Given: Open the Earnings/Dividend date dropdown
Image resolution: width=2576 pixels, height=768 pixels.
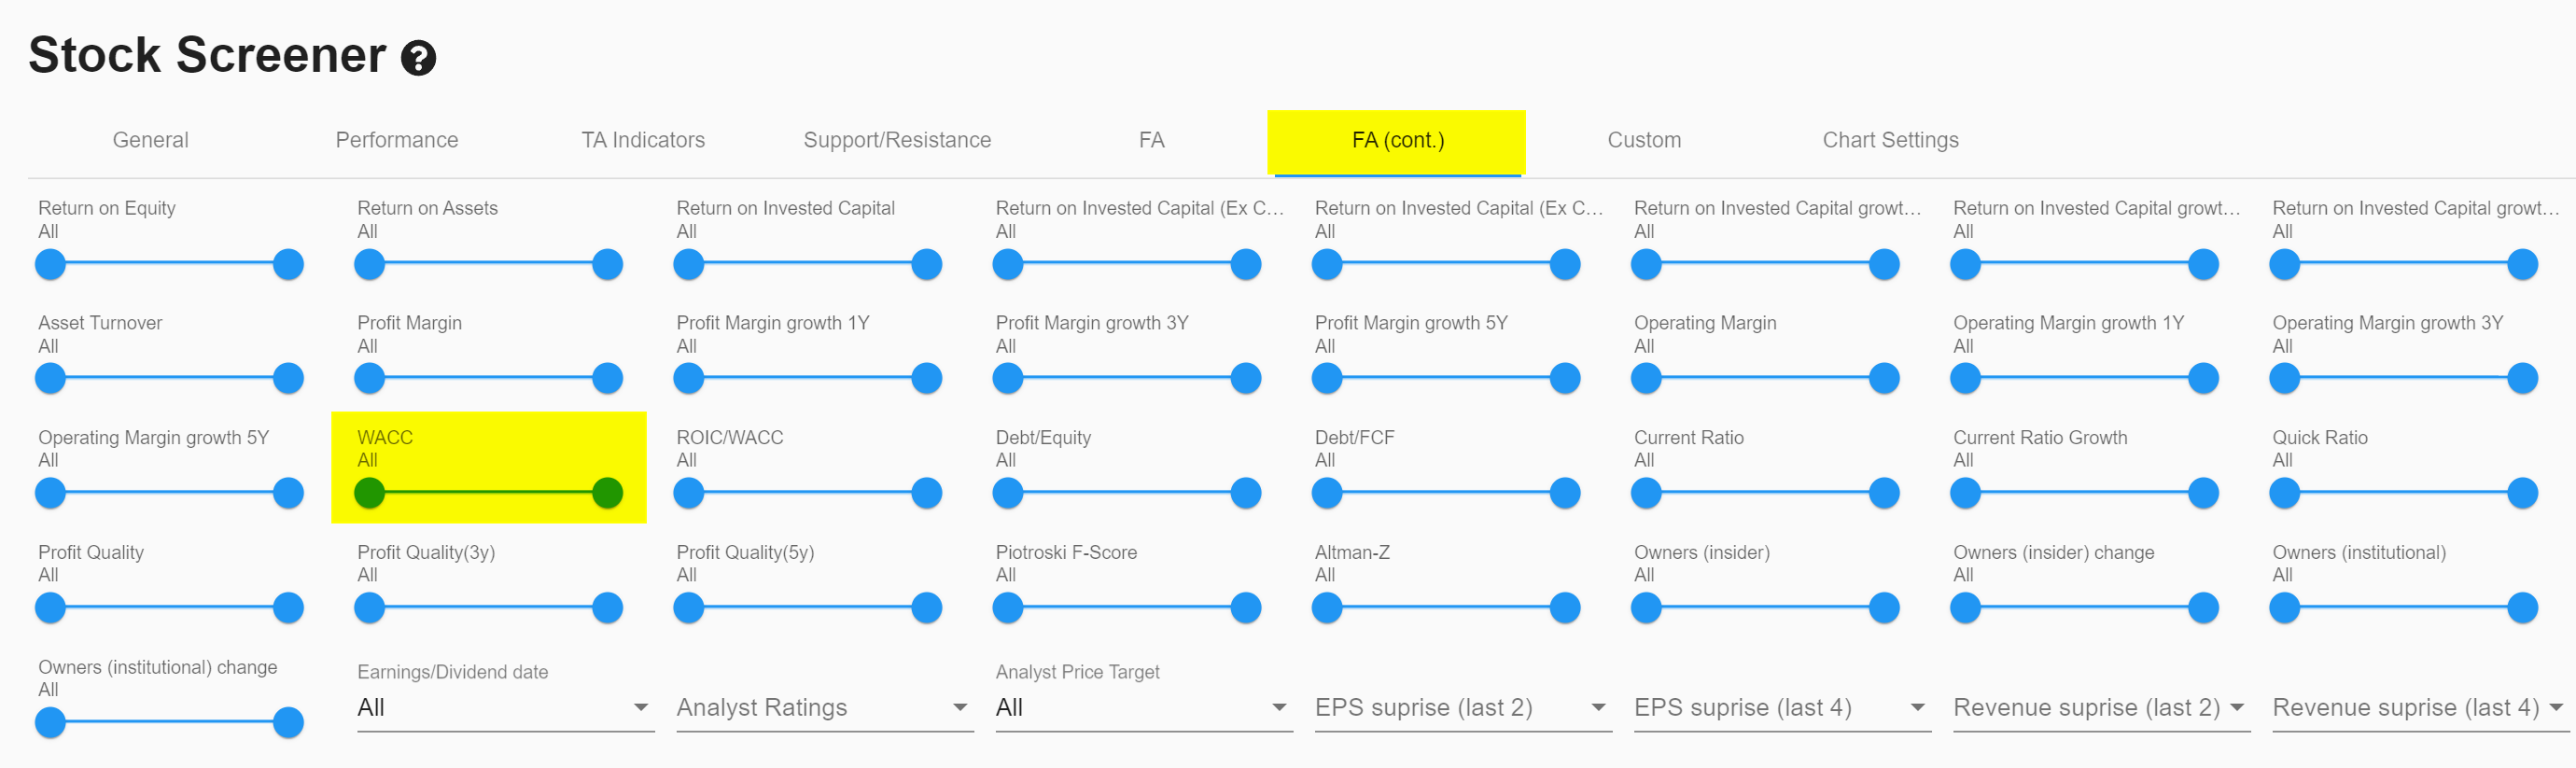Looking at the screenshot, I should click(504, 708).
